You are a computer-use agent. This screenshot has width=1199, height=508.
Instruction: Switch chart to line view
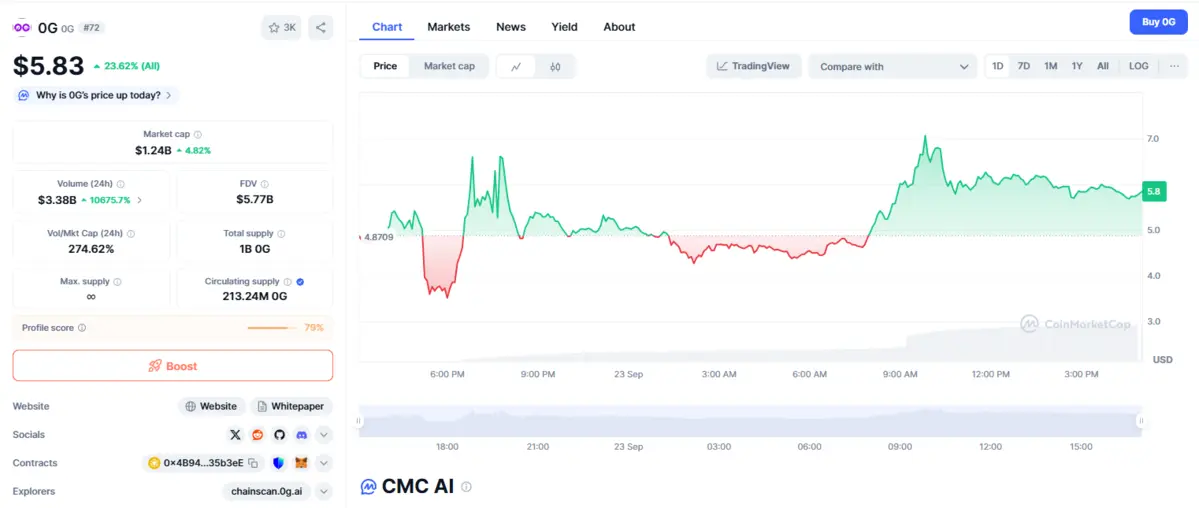(x=516, y=67)
